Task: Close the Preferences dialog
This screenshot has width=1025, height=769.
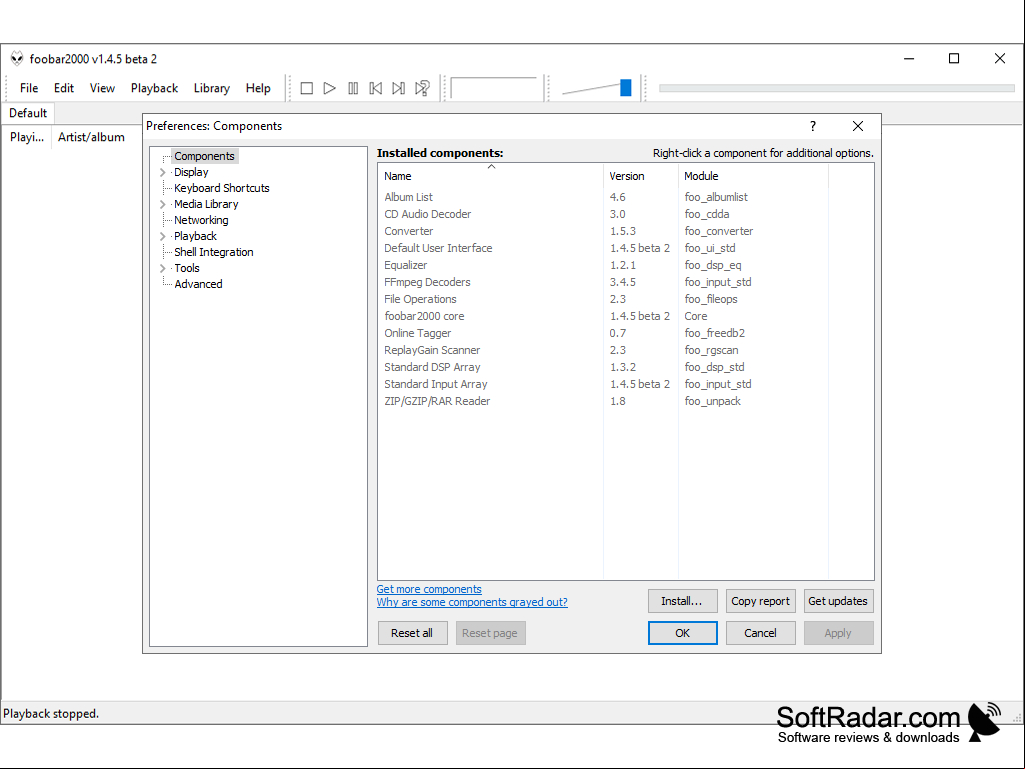Action: [858, 126]
